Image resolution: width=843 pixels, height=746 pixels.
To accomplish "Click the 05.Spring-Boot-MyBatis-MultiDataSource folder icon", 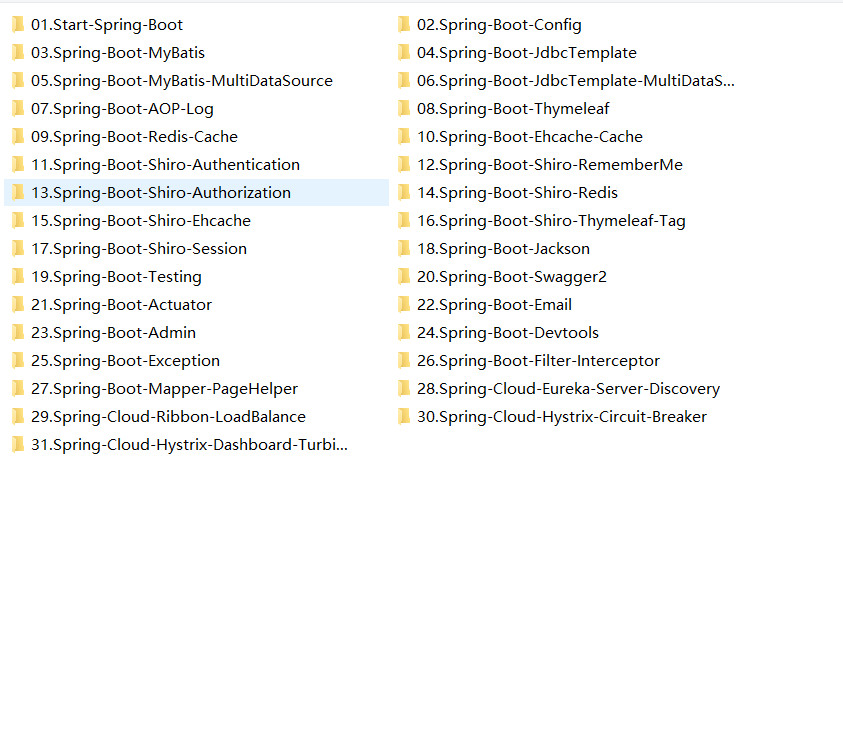I will (18, 81).
